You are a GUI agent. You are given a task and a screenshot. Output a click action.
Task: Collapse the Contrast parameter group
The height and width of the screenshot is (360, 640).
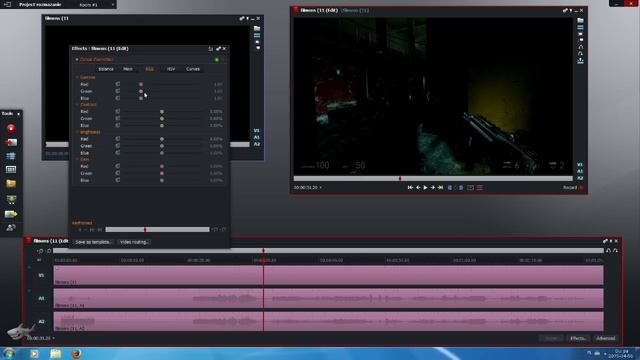pyautogui.click(x=77, y=104)
